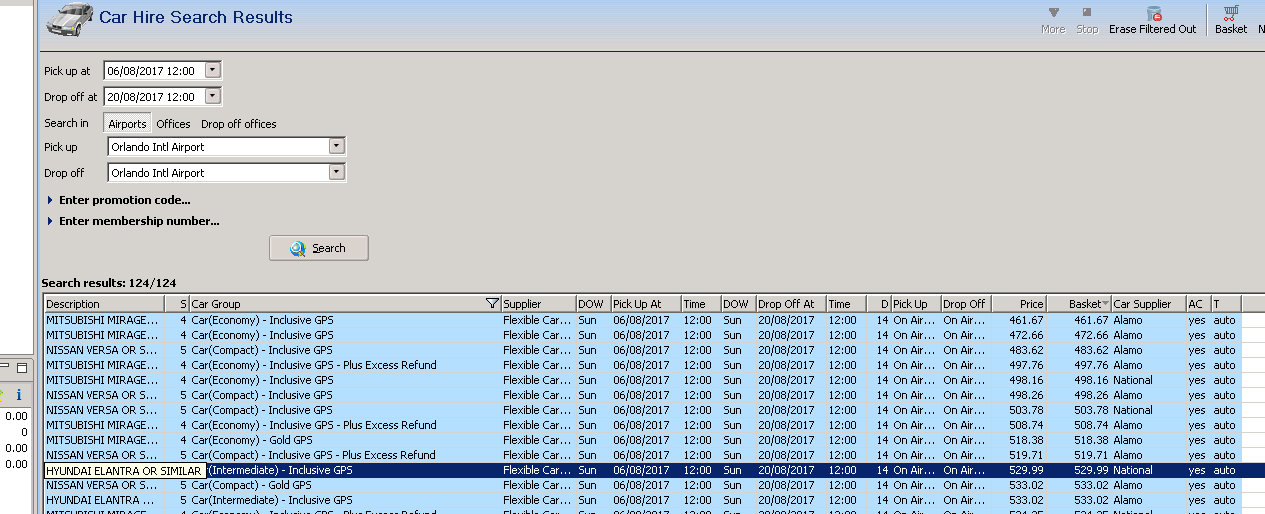This screenshot has height=514, width=1265.
Task: Select the Drop off offices tab
Action: pyautogui.click(x=238, y=124)
